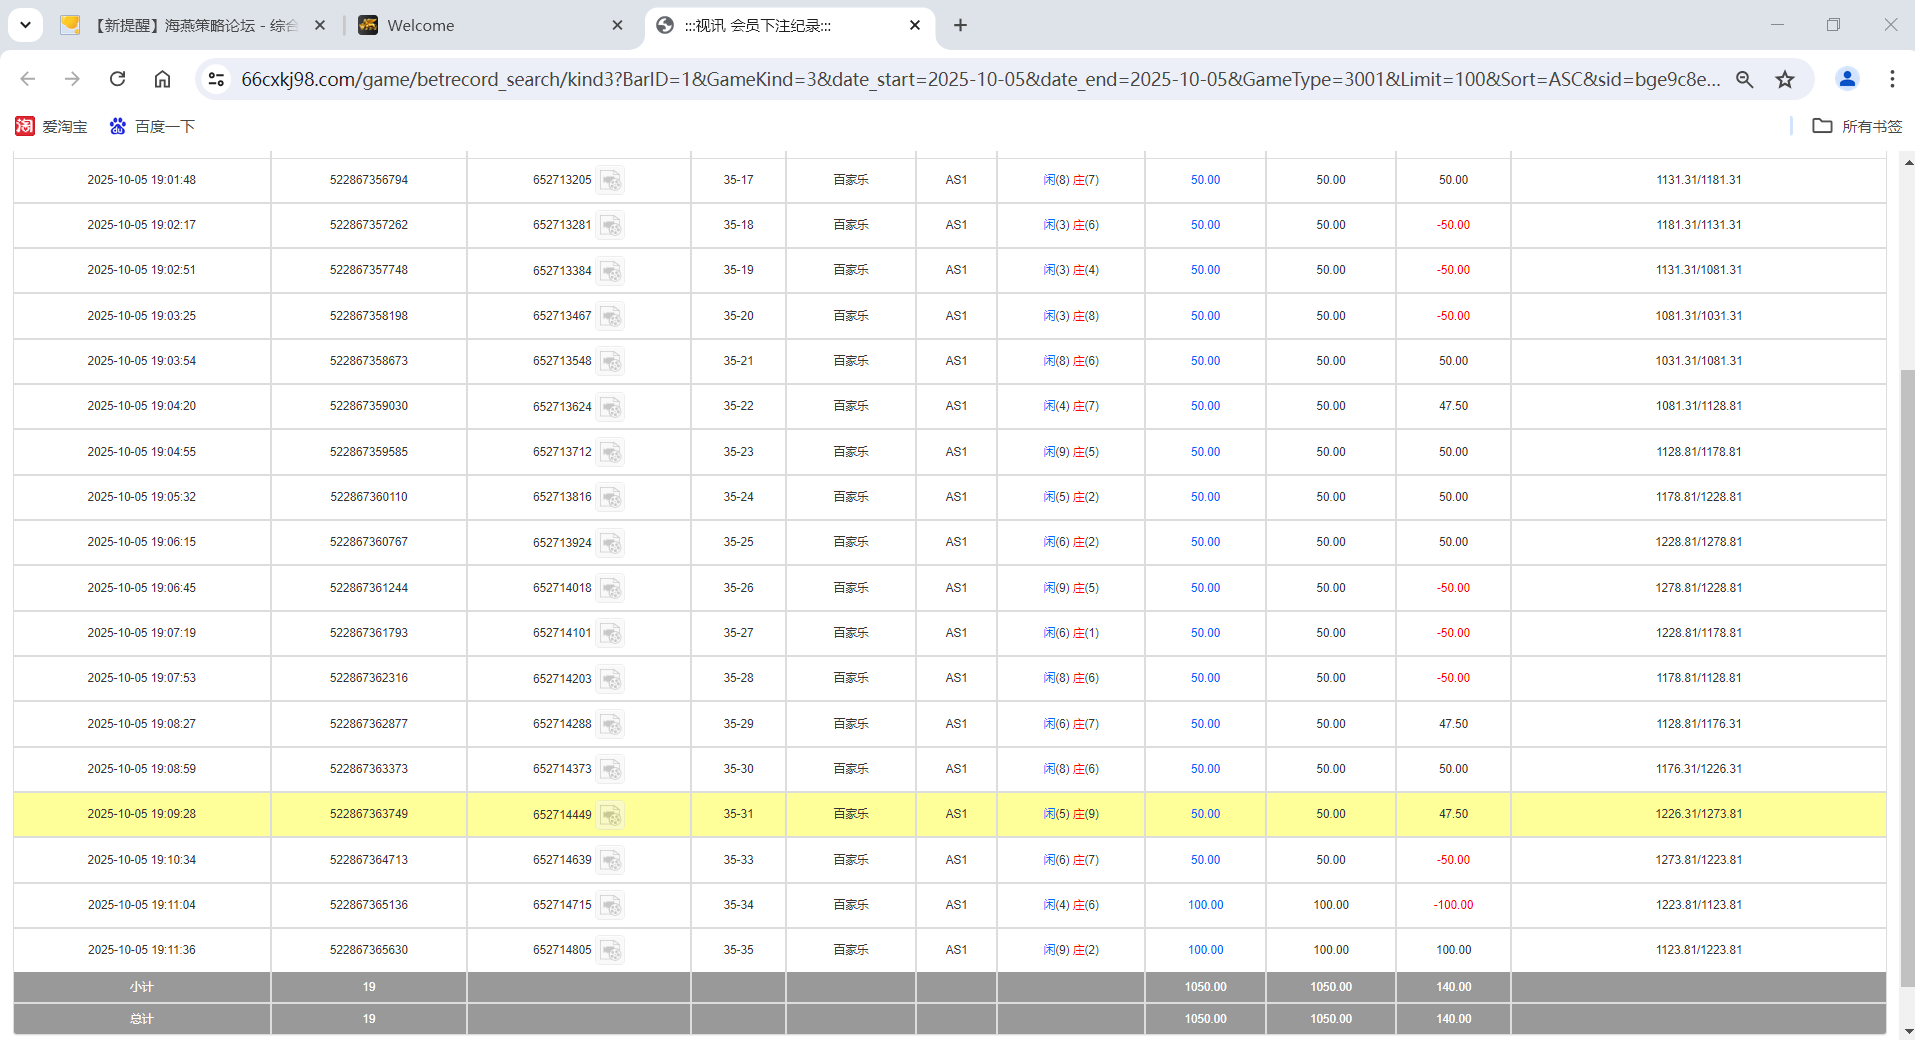Open the browser home page

(x=162, y=79)
